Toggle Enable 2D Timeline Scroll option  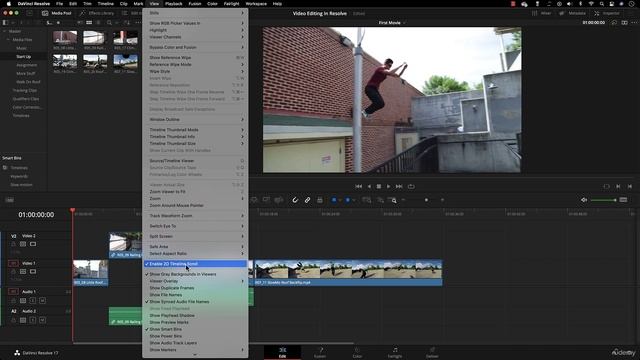[x=195, y=264]
